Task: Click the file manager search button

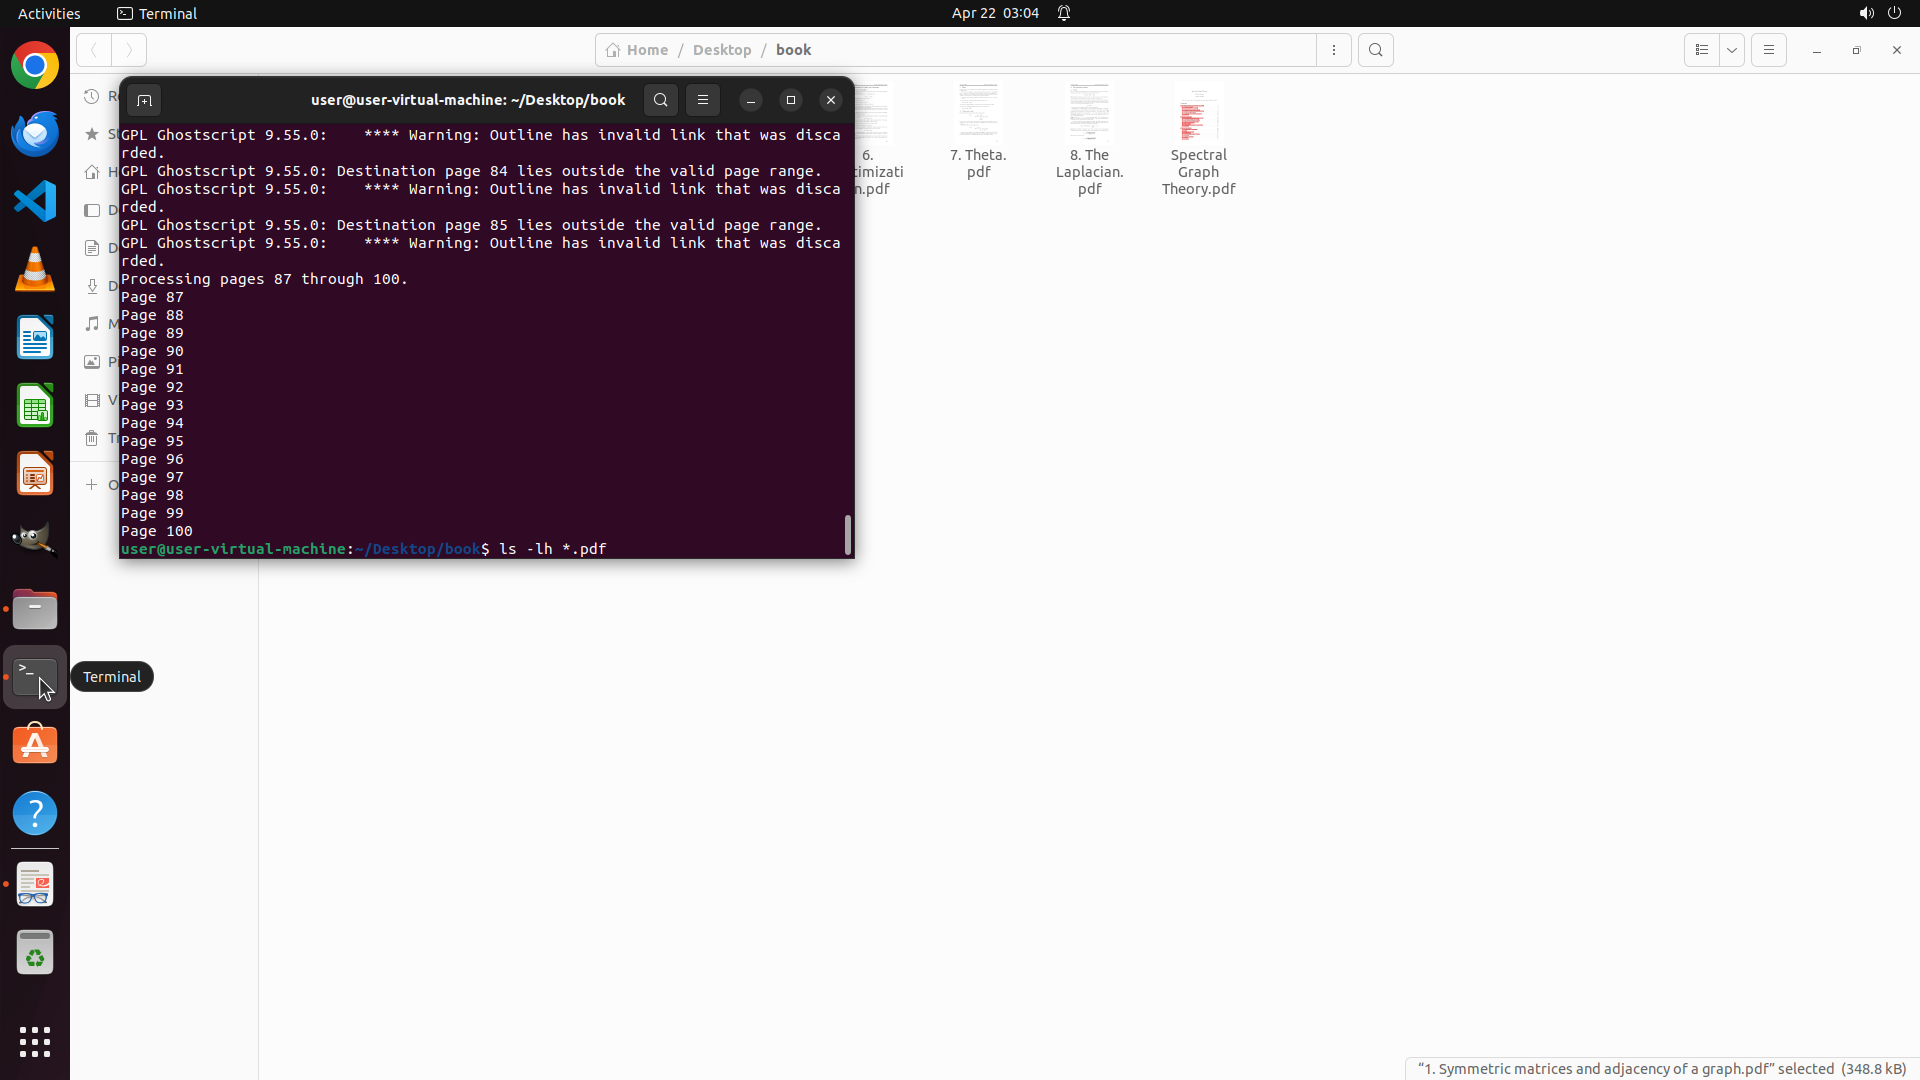Action: coord(1375,50)
